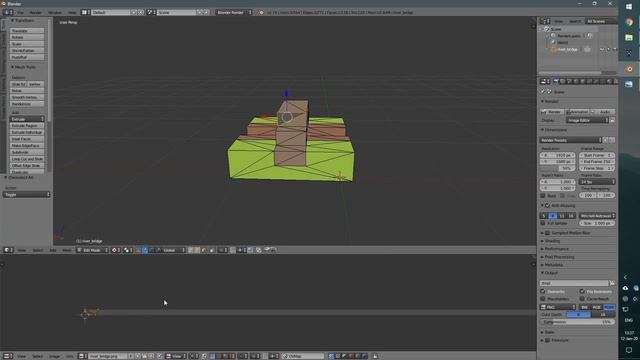
Task: Open the Window menu
Action: pyautogui.click(x=55, y=13)
